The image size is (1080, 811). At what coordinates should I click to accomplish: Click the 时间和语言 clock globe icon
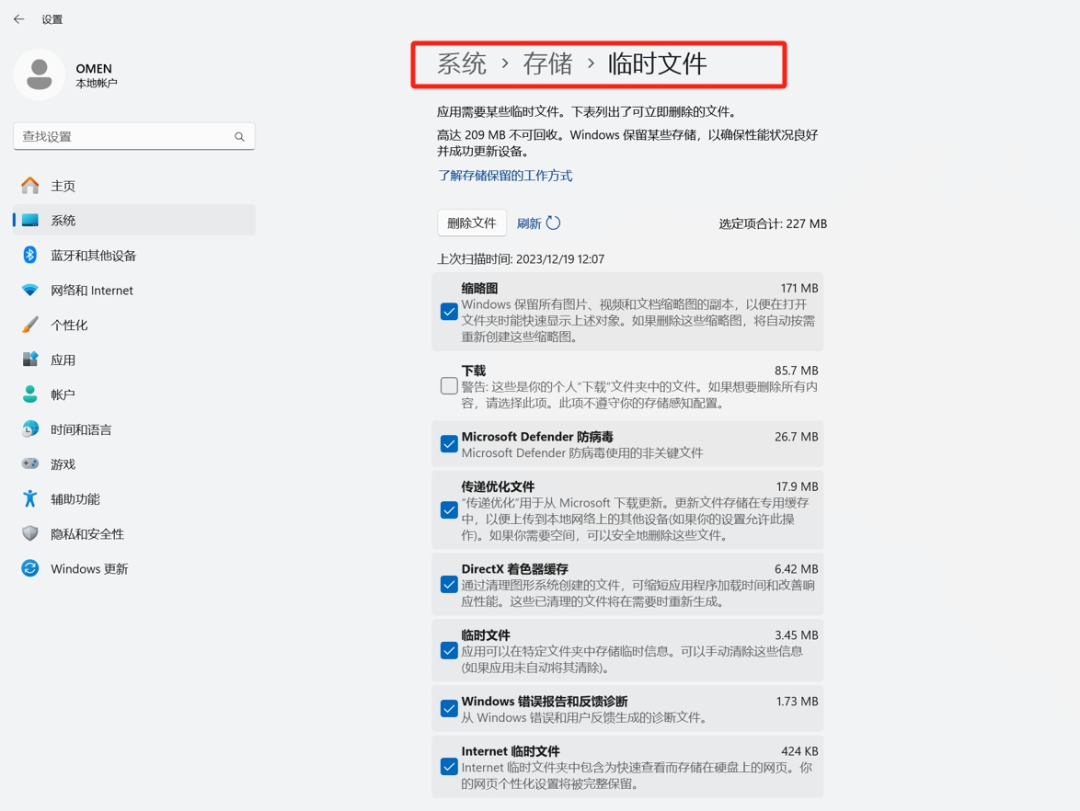pos(30,429)
